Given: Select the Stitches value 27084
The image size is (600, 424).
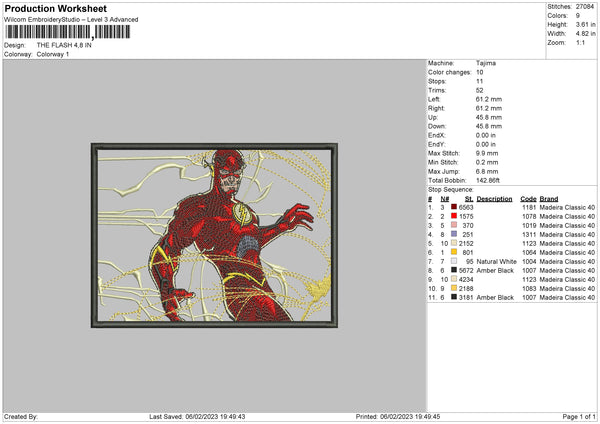Looking at the screenshot, I should pyautogui.click(x=585, y=7).
